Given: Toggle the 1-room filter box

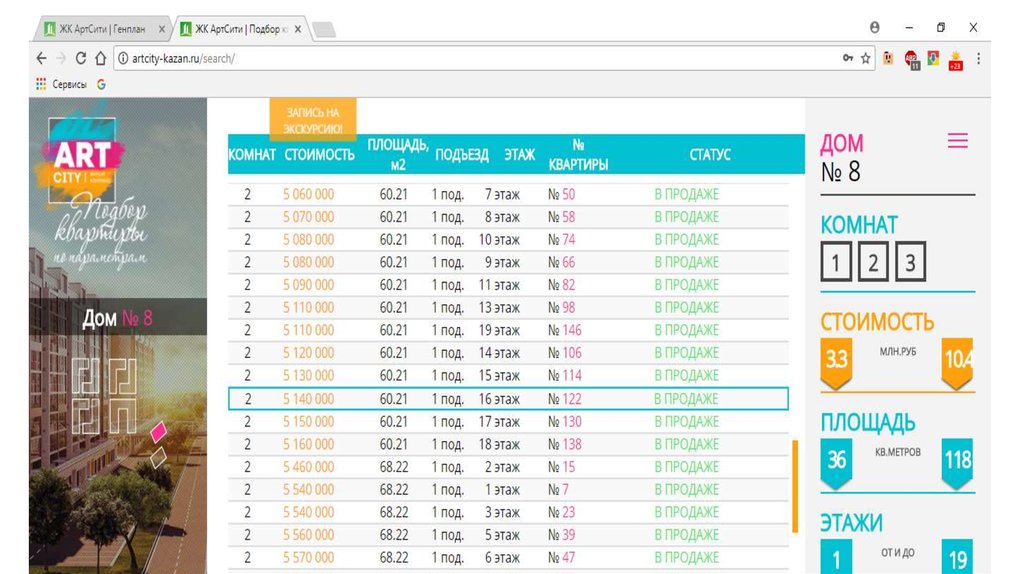Looking at the screenshot, I should tap(836, 264).
